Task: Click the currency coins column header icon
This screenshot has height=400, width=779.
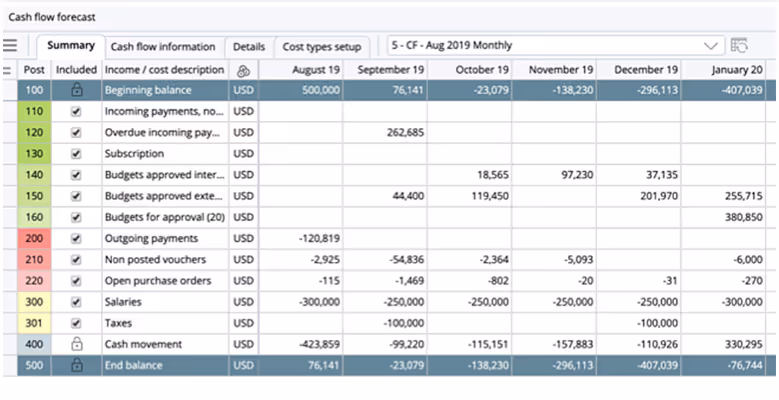Action: coord(243,71)
